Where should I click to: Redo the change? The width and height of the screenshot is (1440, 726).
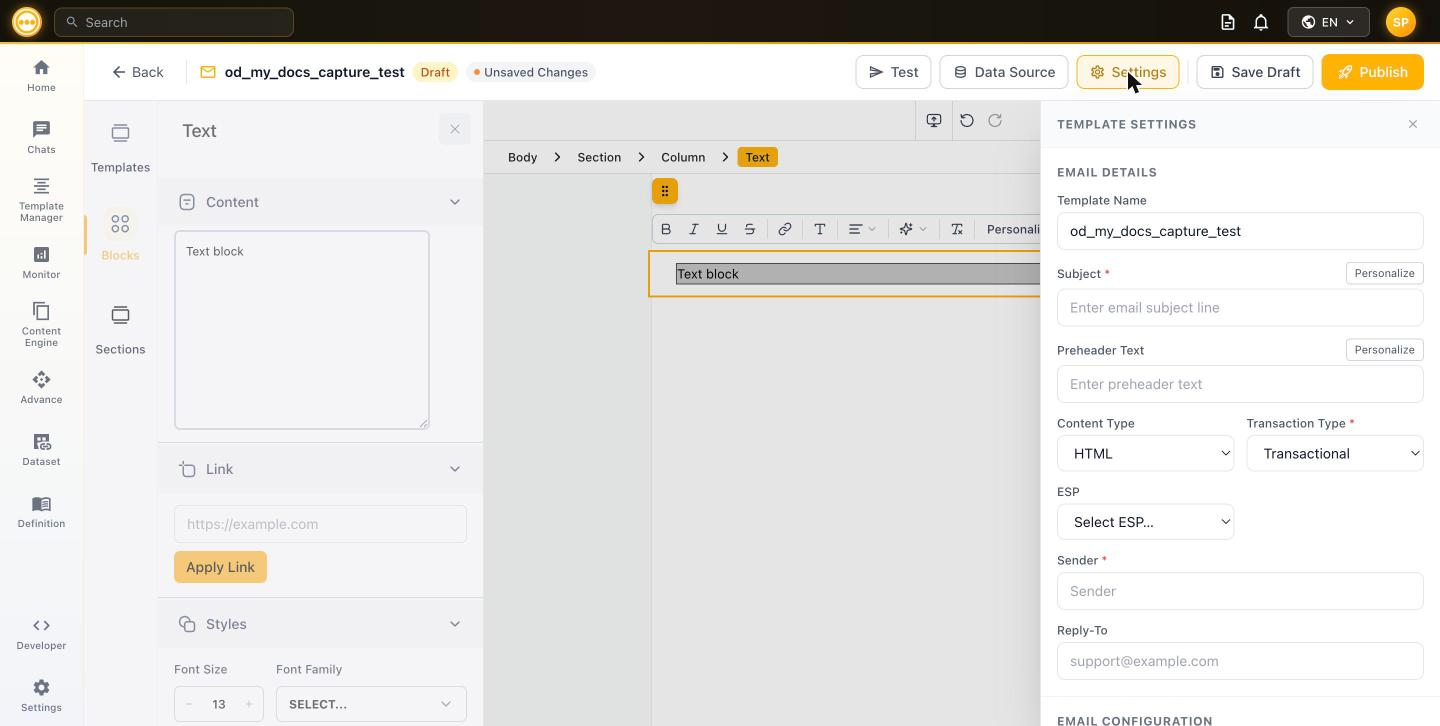point(995,120)
